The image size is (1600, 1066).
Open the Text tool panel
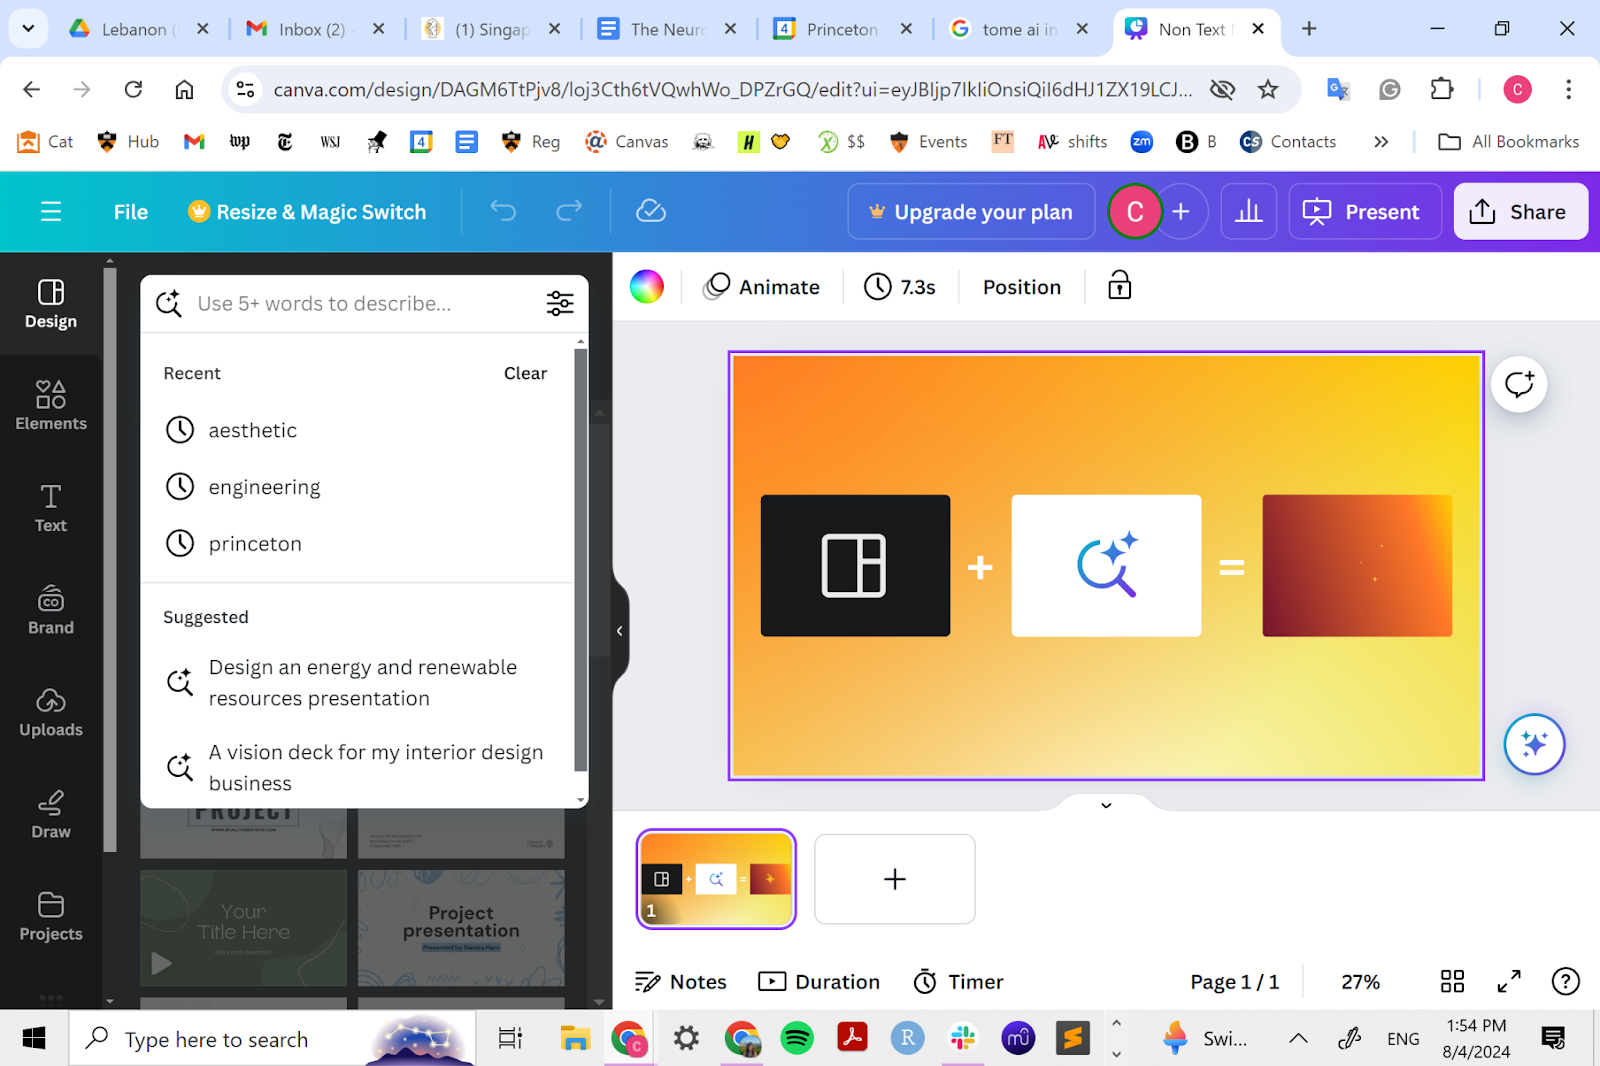click(51, 508)
